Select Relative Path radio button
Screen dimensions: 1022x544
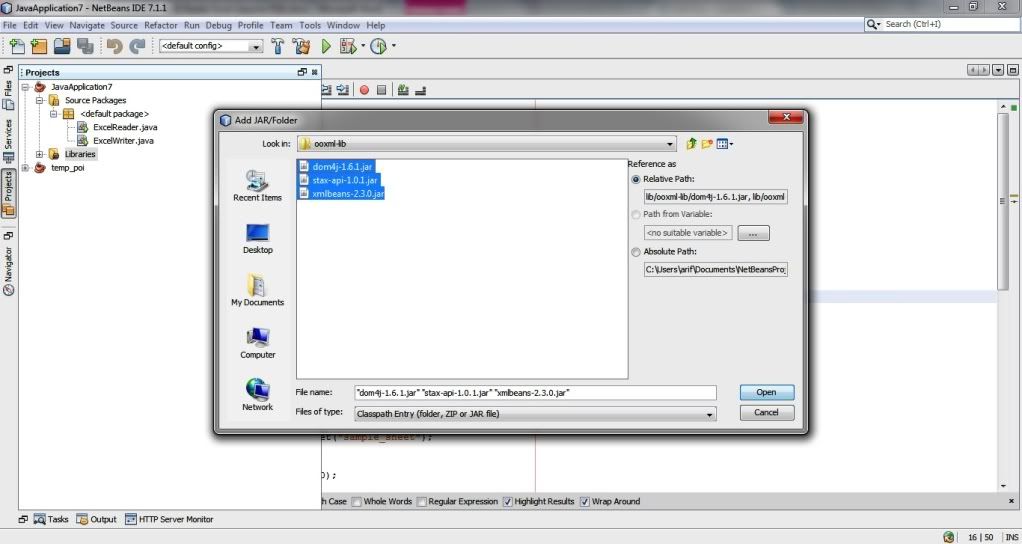coord(635,179)
